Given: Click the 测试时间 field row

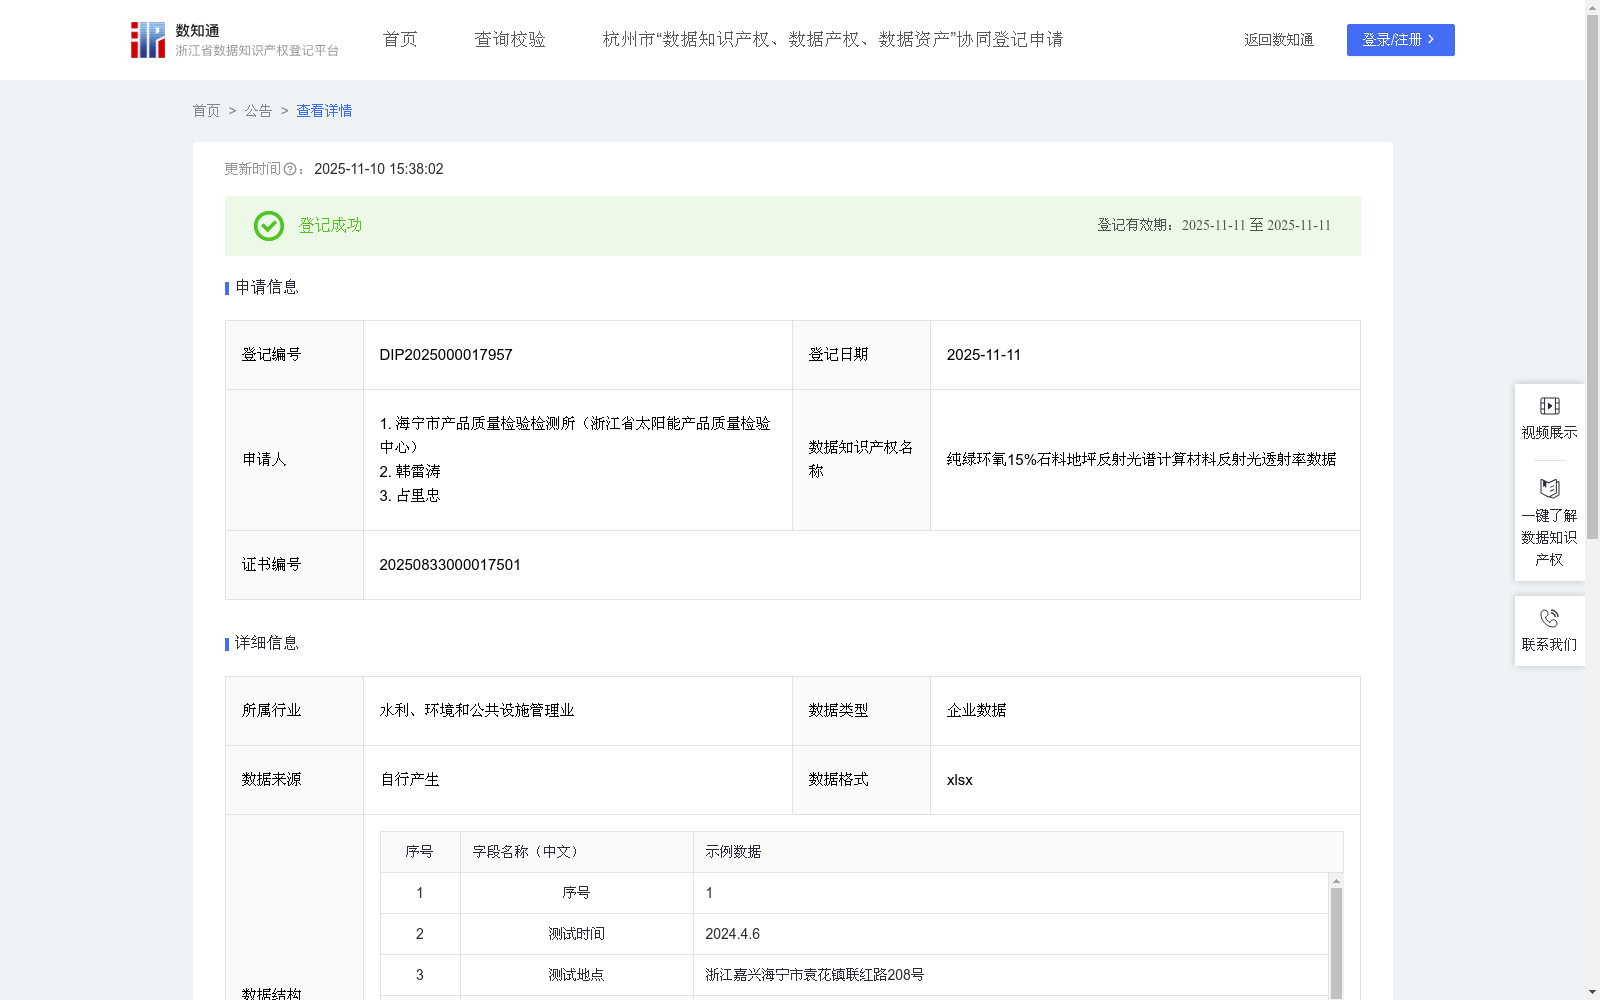Looking at the screenshot, I should (854, 934).
